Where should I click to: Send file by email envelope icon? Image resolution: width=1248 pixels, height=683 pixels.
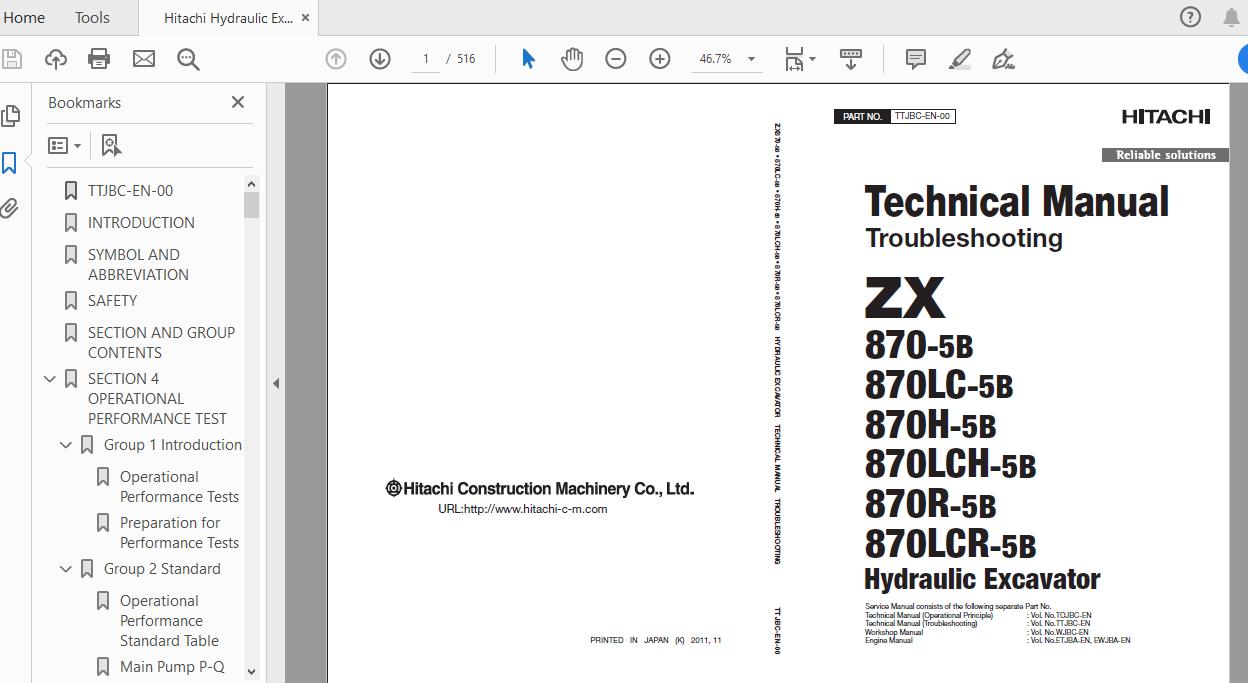pyautogui.click(x=144, y=59)
